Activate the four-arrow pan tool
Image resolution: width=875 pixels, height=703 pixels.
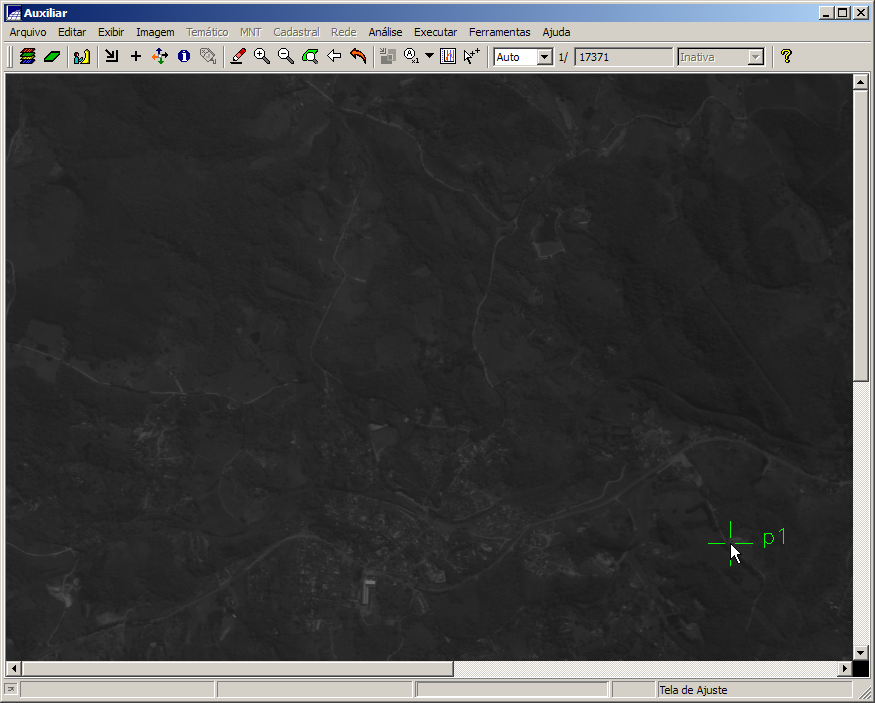pyautogui.click(x=160, y=57)
